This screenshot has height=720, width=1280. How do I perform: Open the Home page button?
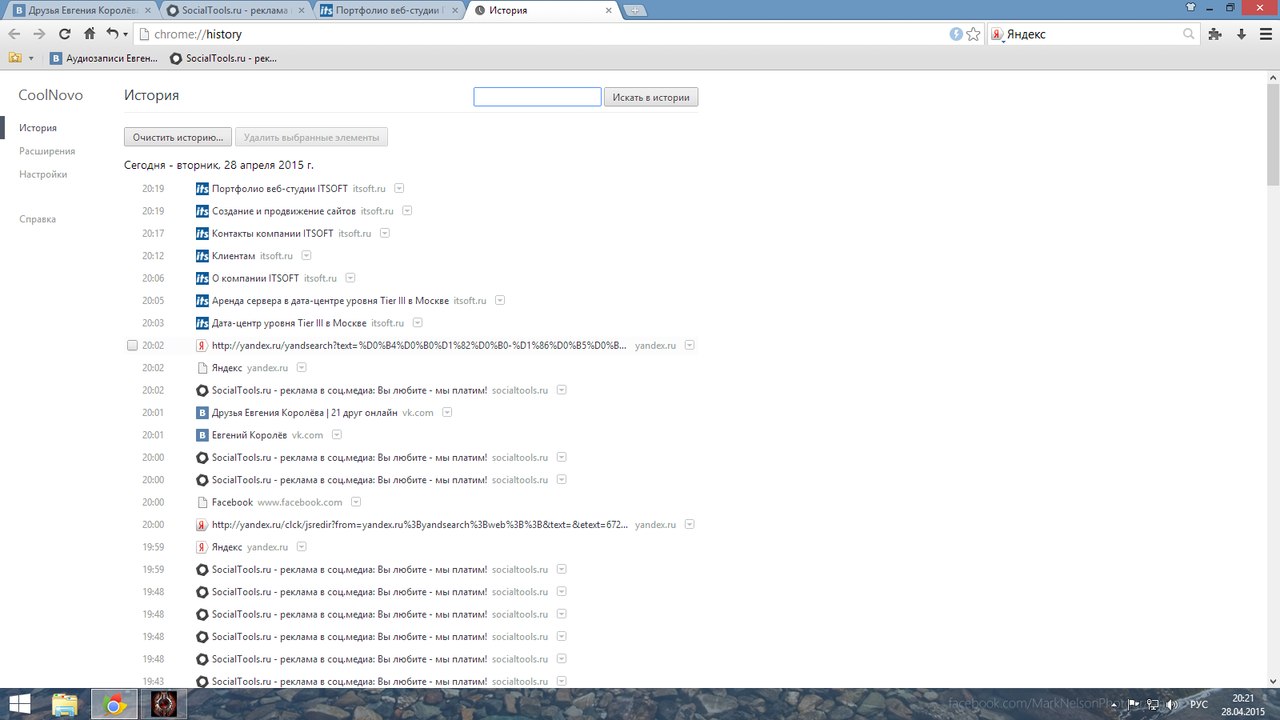tap(89, 34)
